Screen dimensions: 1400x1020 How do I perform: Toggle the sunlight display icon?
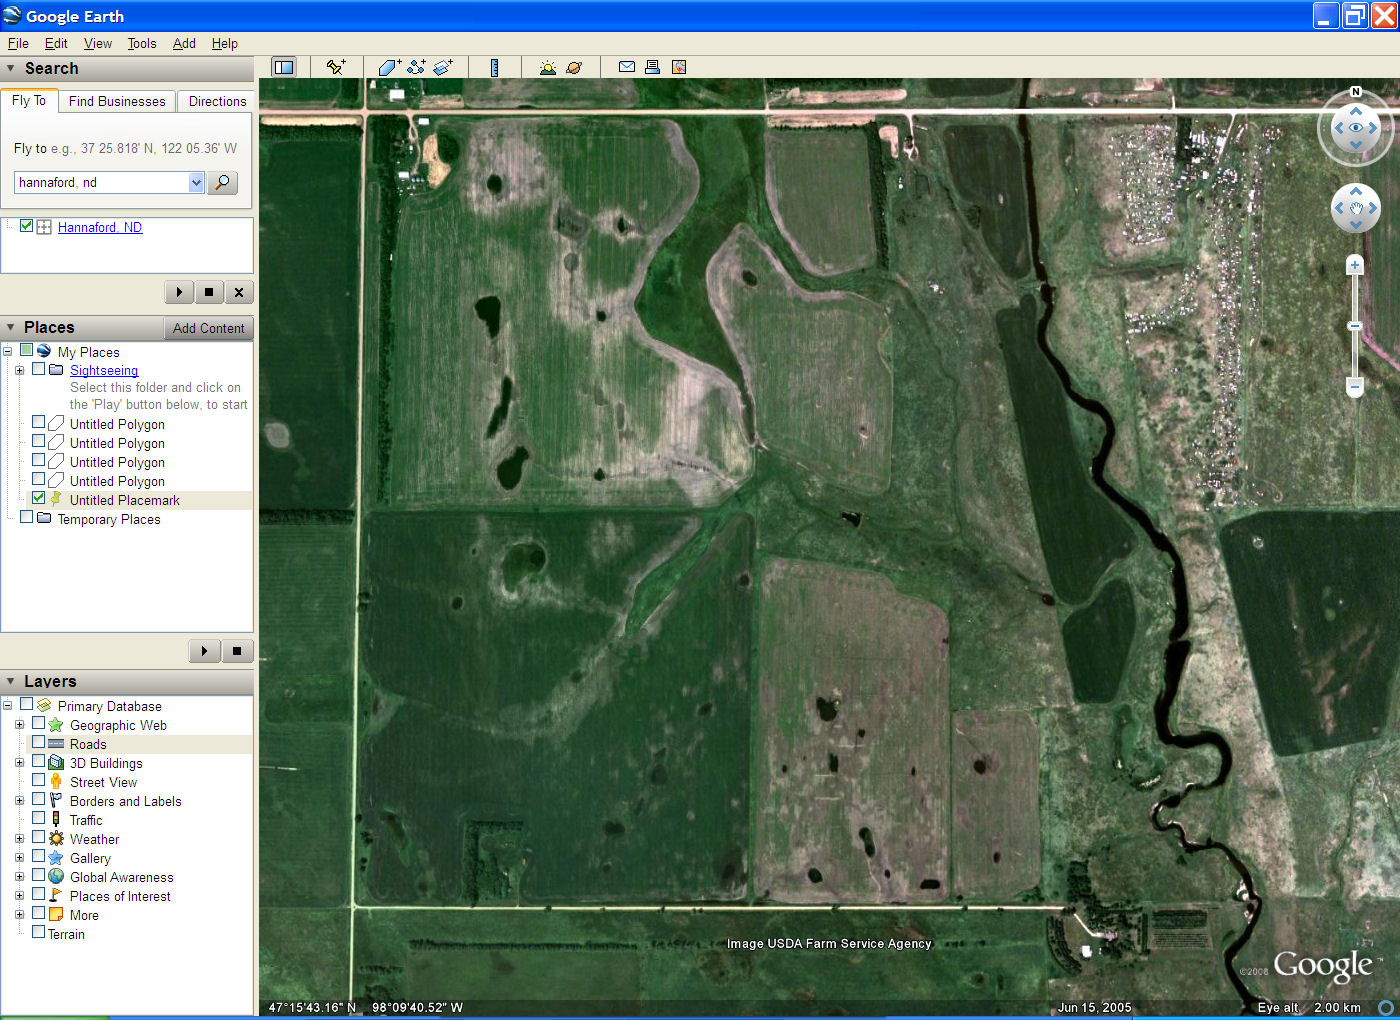[x=547, y=67]
